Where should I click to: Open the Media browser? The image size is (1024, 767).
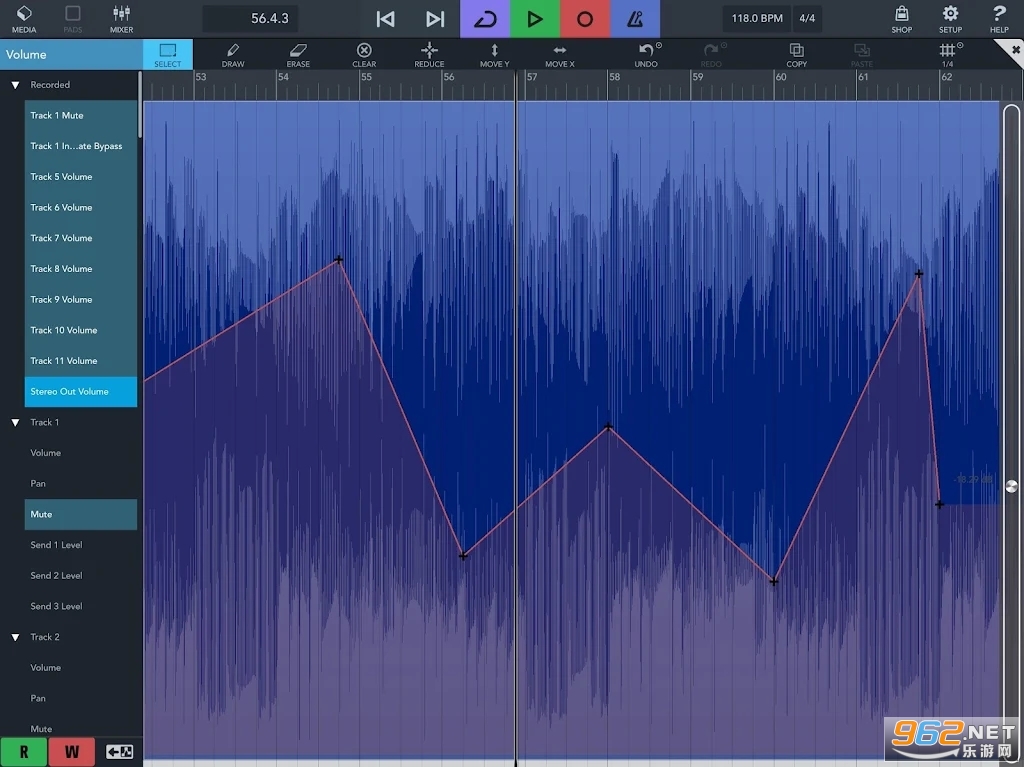coord(24,18)
